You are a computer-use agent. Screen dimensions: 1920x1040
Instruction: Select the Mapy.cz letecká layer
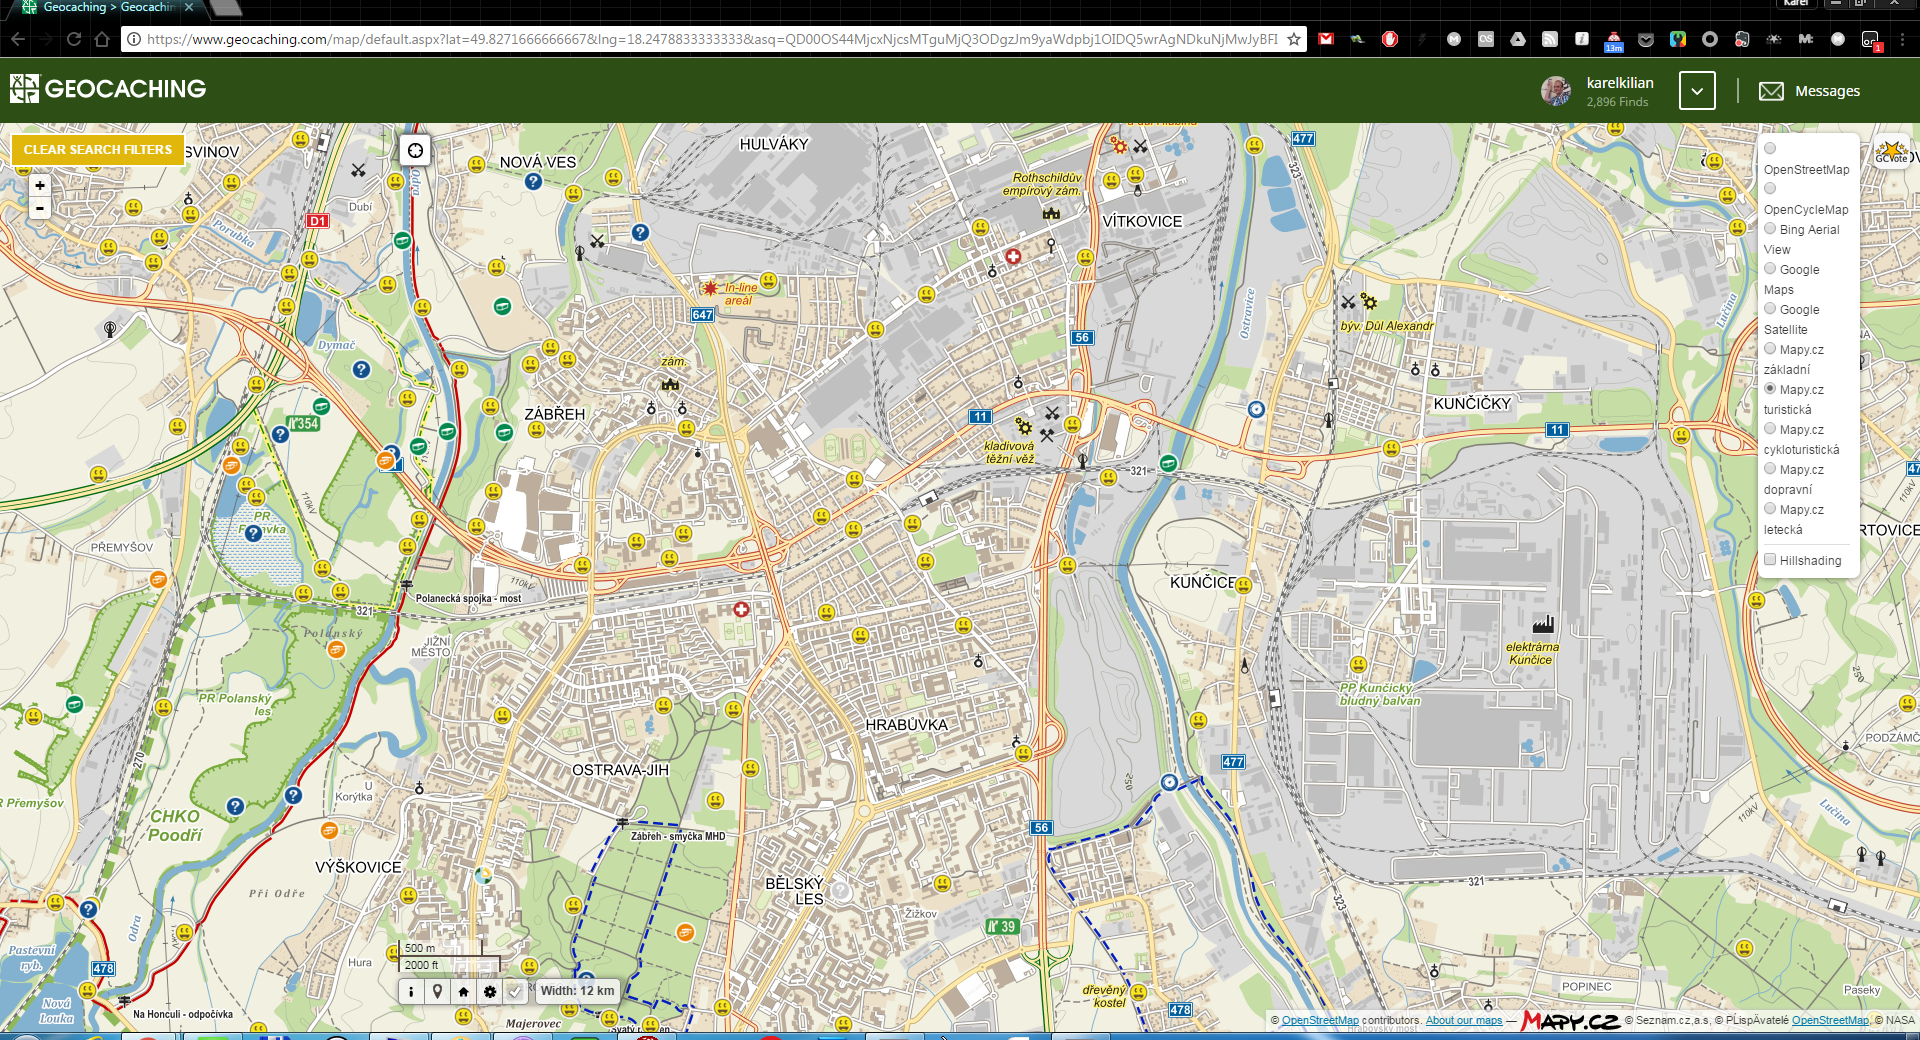[1770, 509]
